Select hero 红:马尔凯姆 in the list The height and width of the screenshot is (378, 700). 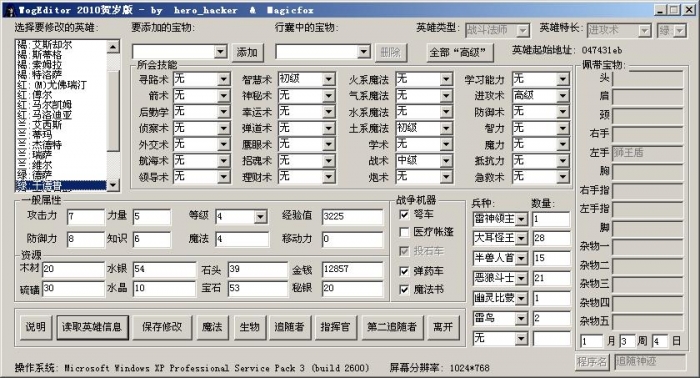[x=45, y=105]
